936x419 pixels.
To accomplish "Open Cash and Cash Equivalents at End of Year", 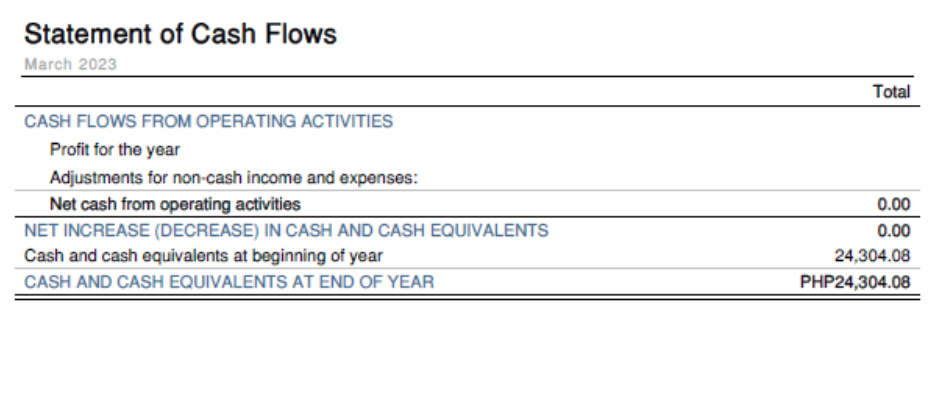I will click(x=229, y=281).
